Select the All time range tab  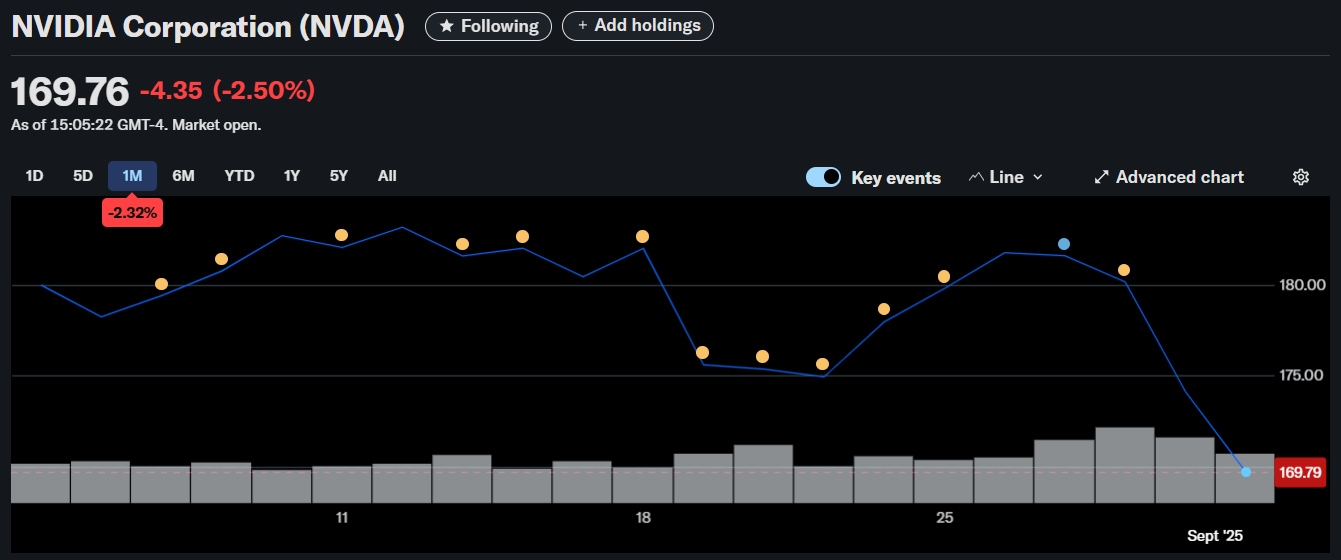tap(387, 176)
